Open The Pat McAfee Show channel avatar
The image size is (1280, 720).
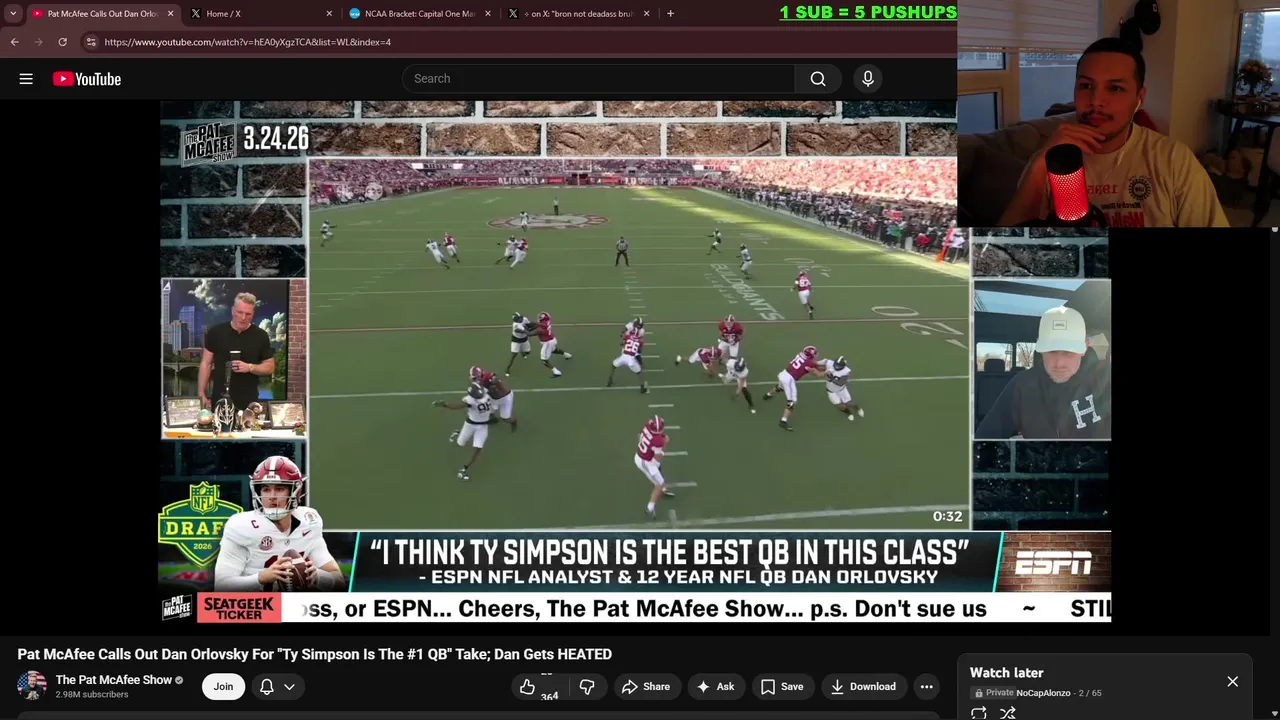(x=32, y=686)
